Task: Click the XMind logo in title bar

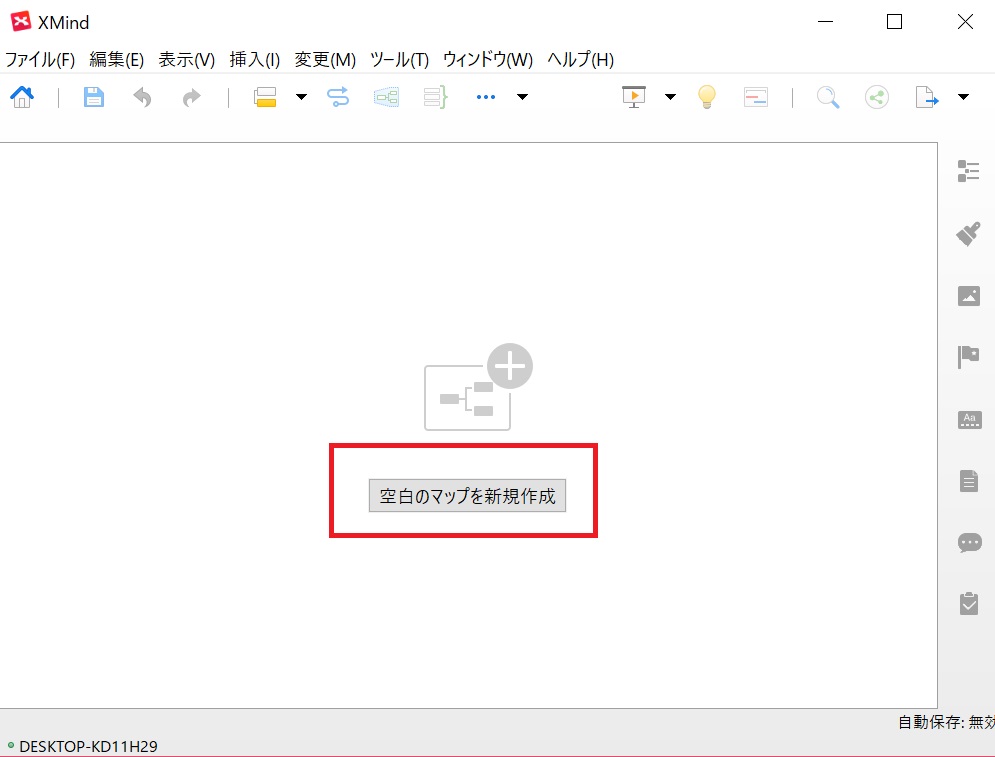Action: 21,22
